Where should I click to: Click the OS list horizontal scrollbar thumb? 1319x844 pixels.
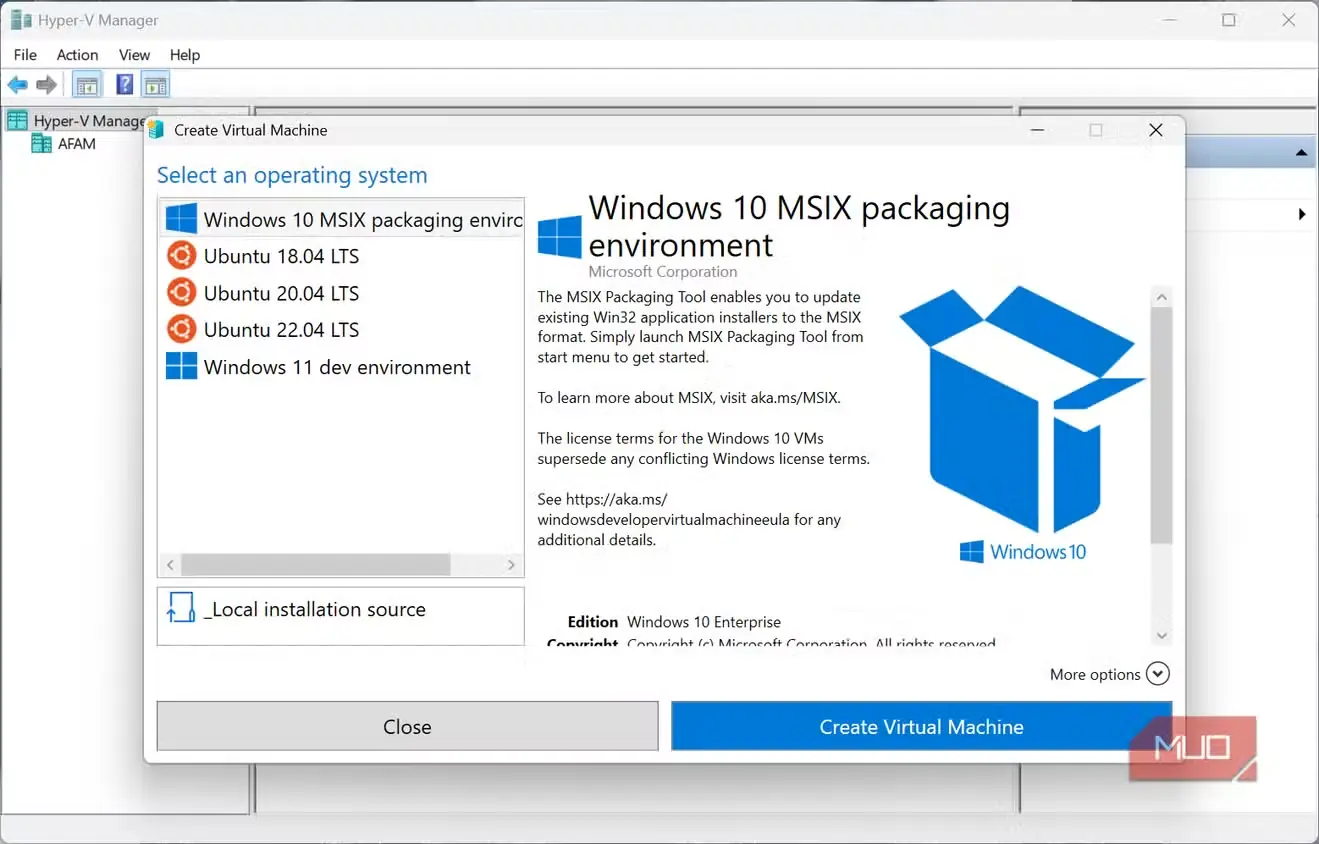(x=316, y=565)
